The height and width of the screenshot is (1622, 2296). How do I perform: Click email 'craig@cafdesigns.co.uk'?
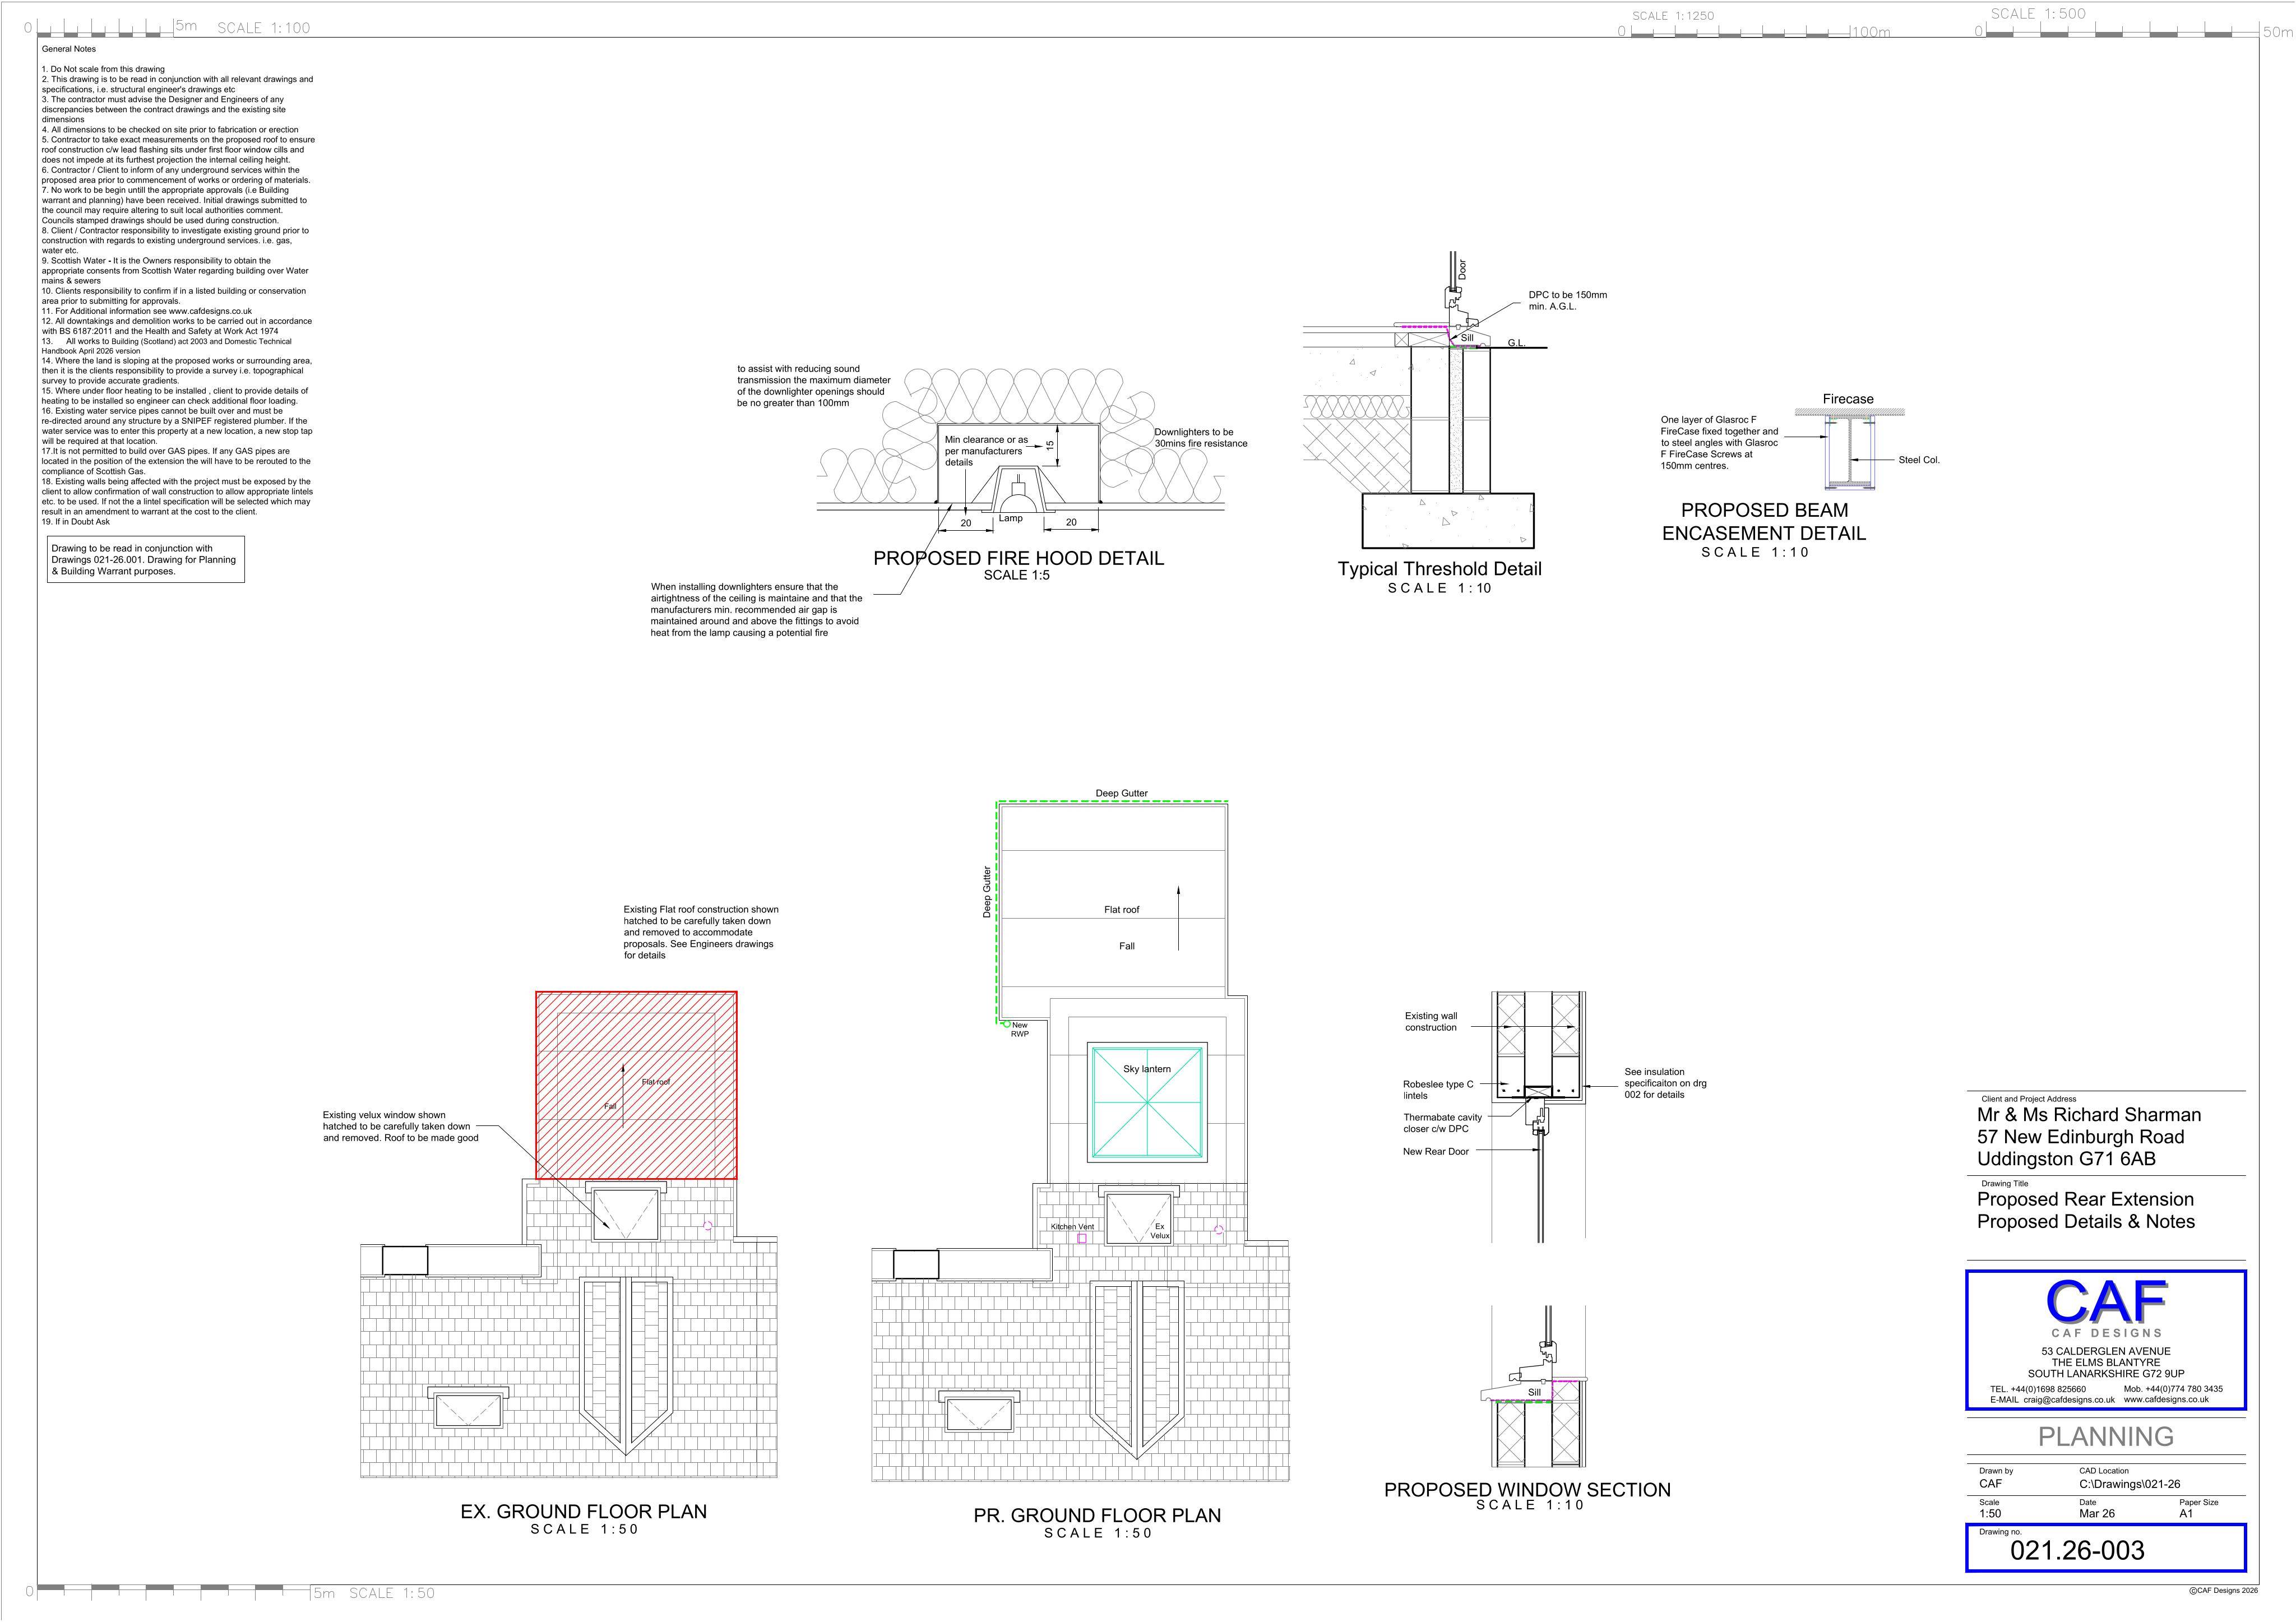(x=2069, y=1400)
